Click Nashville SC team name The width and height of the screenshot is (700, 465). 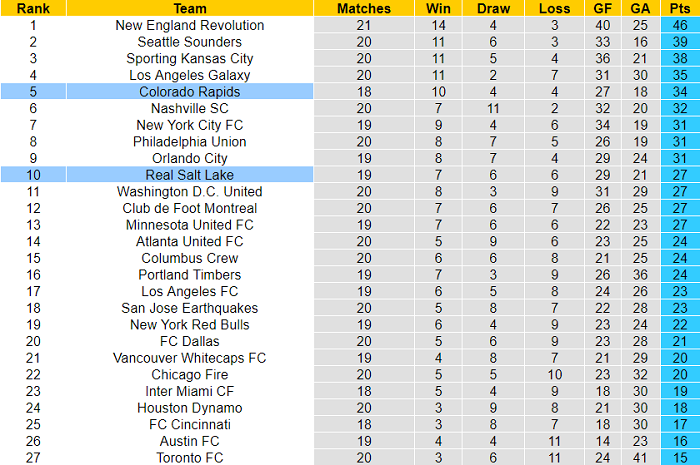pos(190,108)
